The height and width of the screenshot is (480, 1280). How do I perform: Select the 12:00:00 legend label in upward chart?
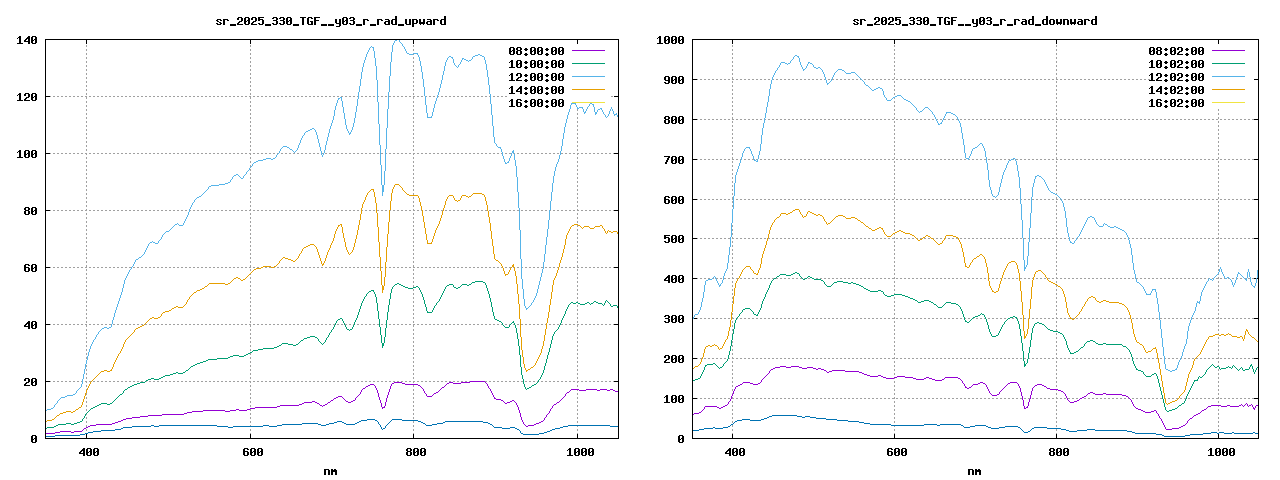click(536, 77)
